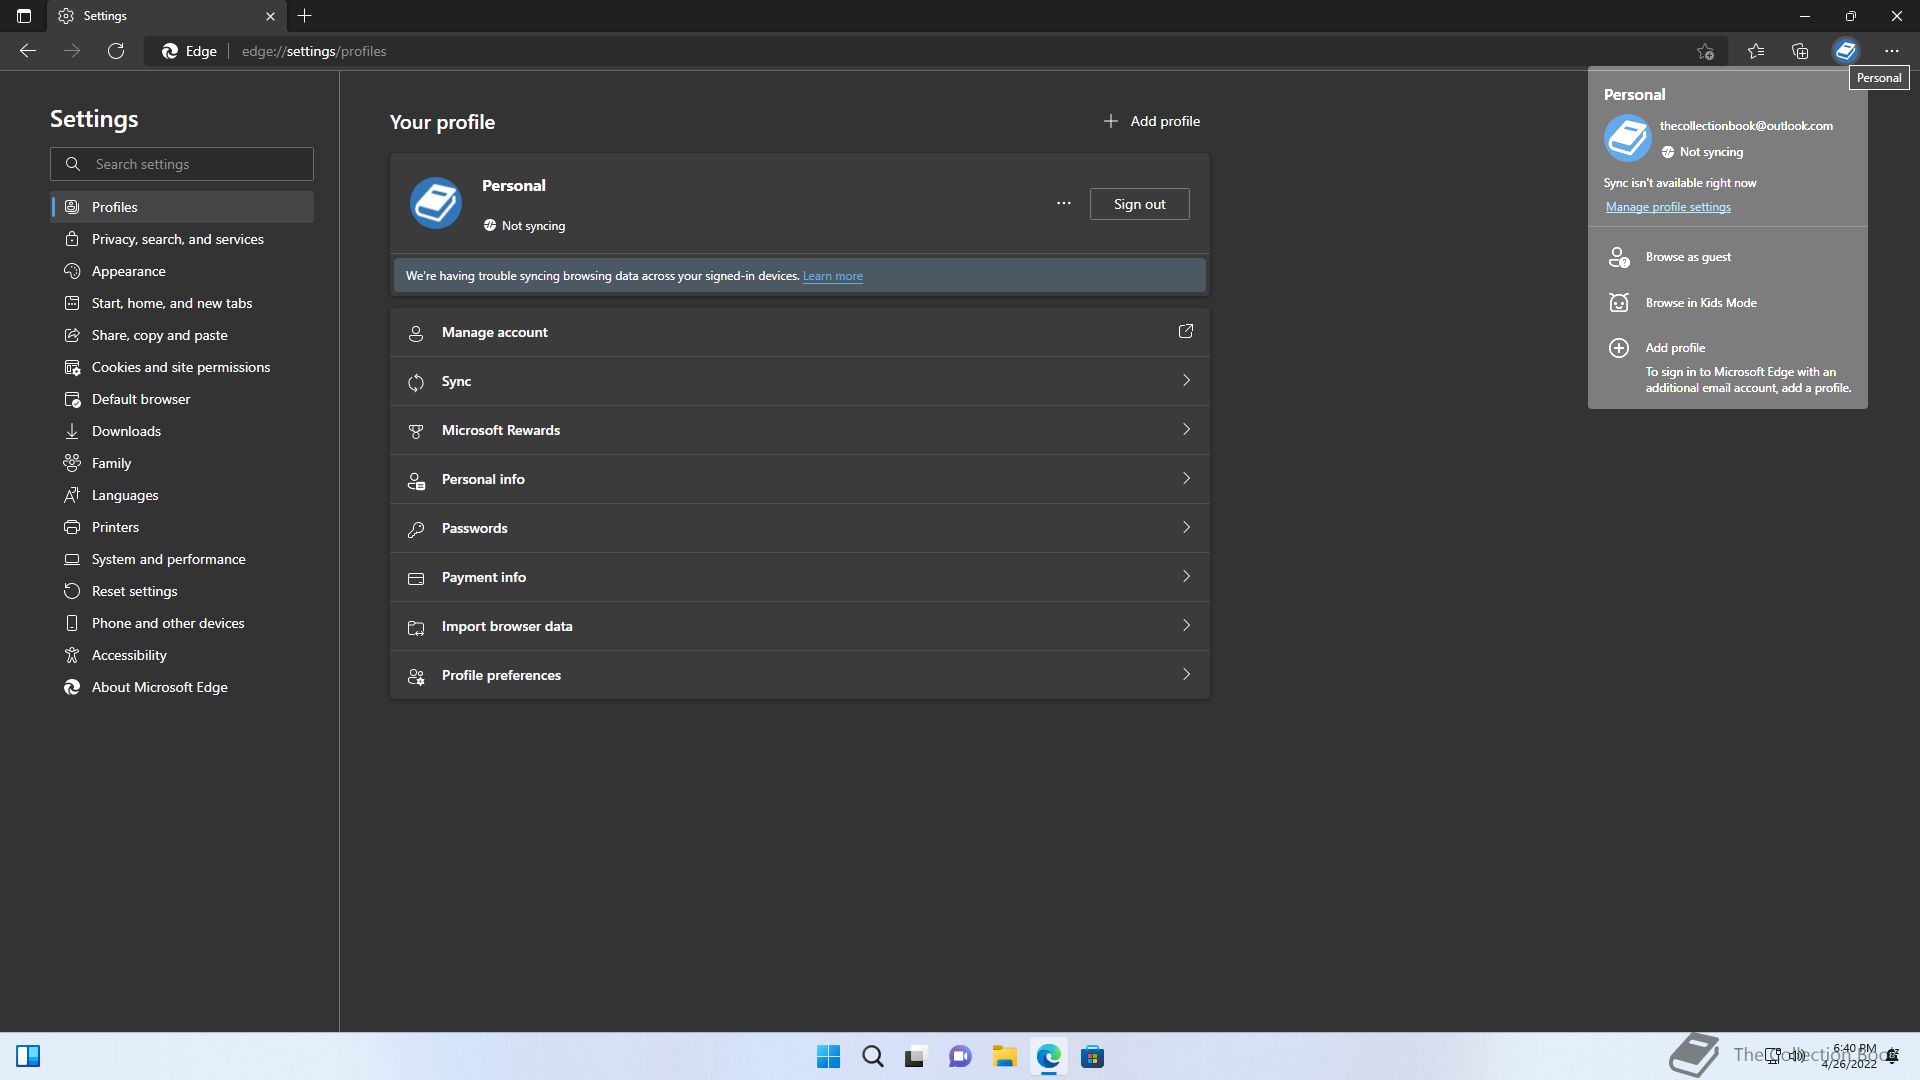Click the Microsoft Rewards trophy icon
This screenshot has height=1080, width=1920.
click(416, 431)
